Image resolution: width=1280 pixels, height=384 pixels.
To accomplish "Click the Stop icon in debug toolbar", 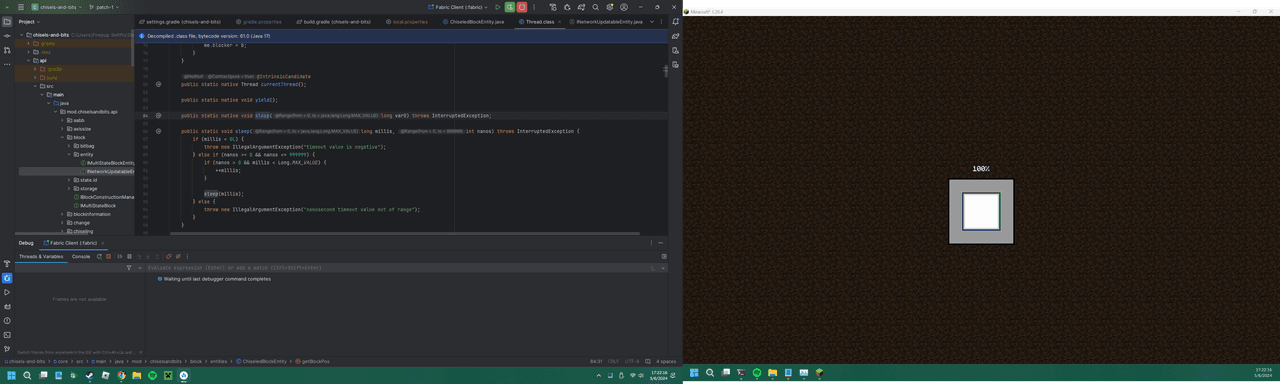I will point(108,256).
